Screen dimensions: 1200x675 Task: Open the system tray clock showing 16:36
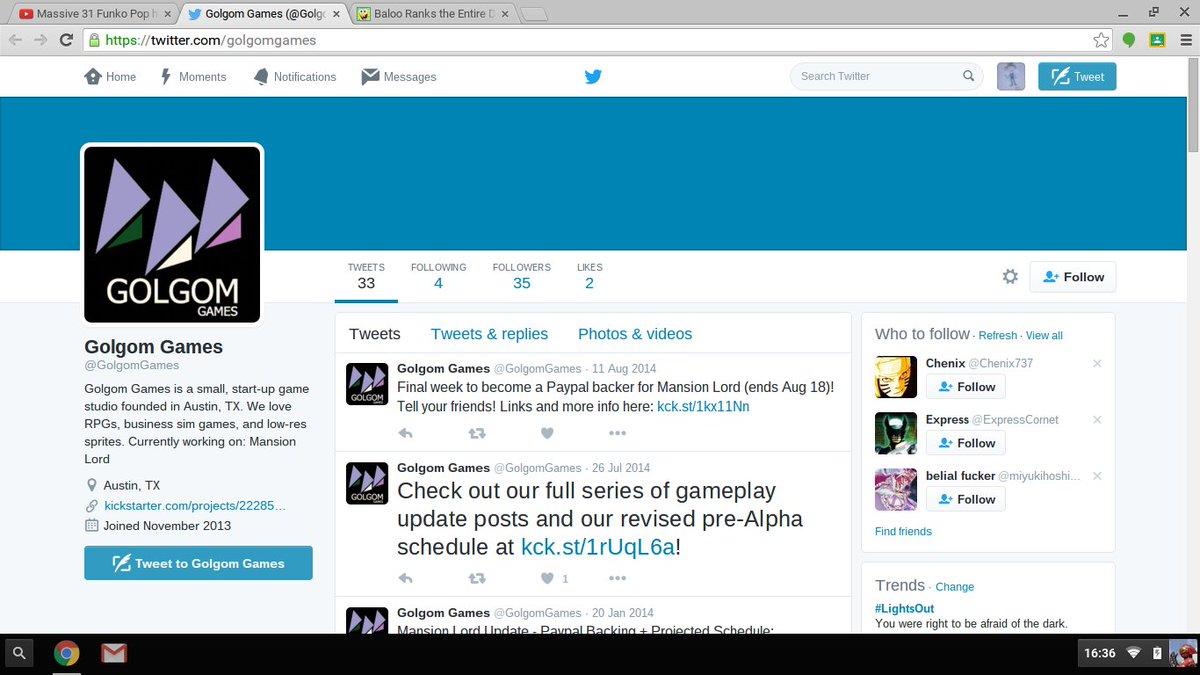pos(1100,653)
